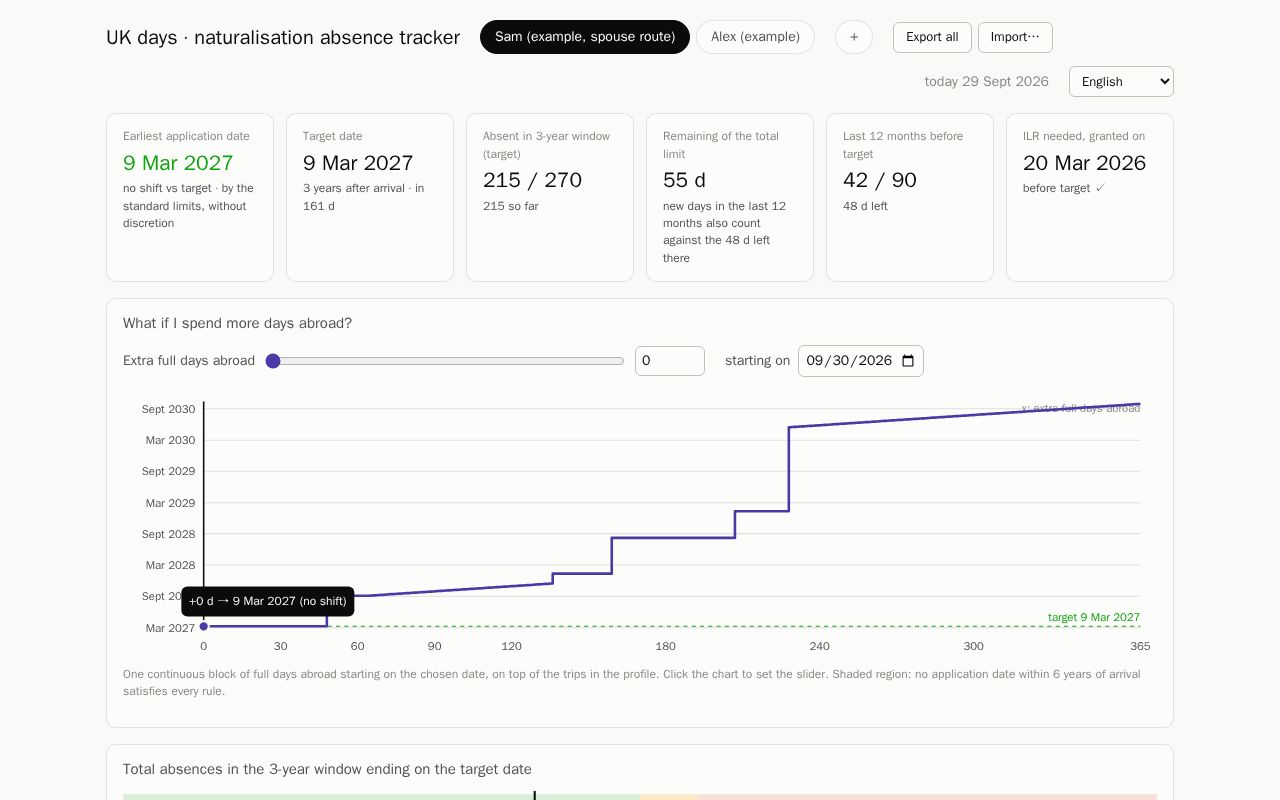Click the "365" x-axis tick label
Image resolution: width=1280 pixels, height=800 pixels.
pyautogui.click(x=1140, y=646)
